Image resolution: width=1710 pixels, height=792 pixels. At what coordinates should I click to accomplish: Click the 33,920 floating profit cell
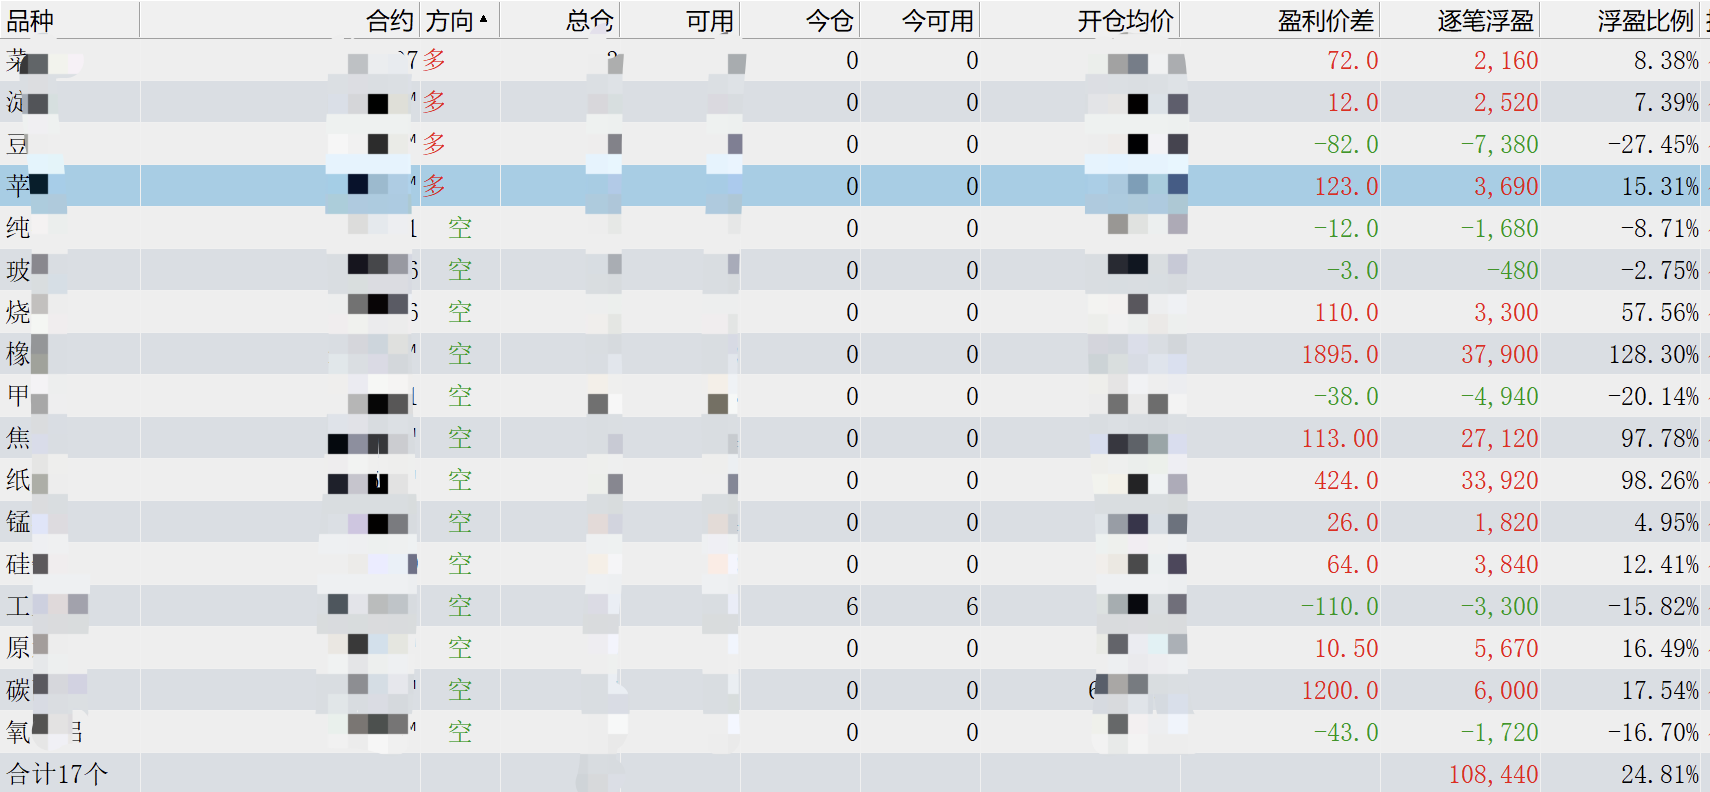click(x=1499, y=480)
